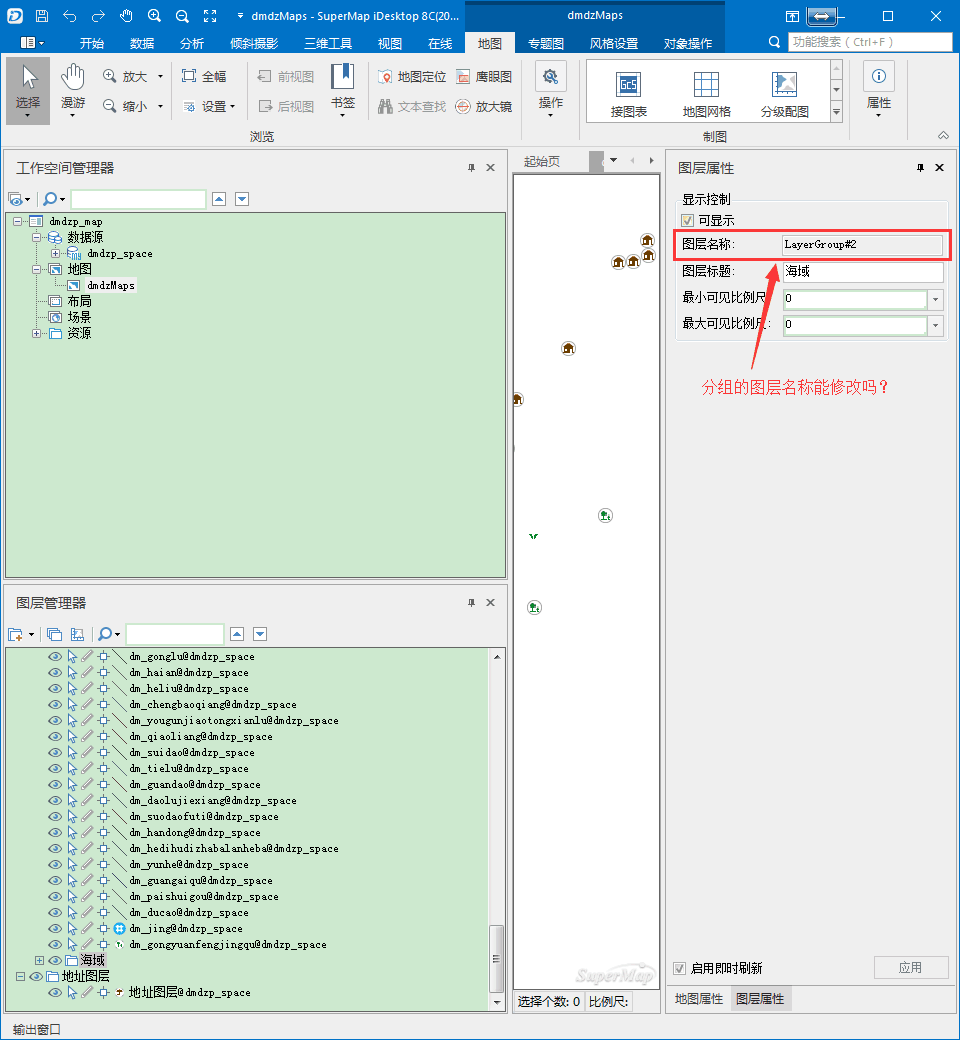The height and width of the screenshot is (1040, 960).
Task: Pin the 图层属性 panel
Action: point(920,168)
